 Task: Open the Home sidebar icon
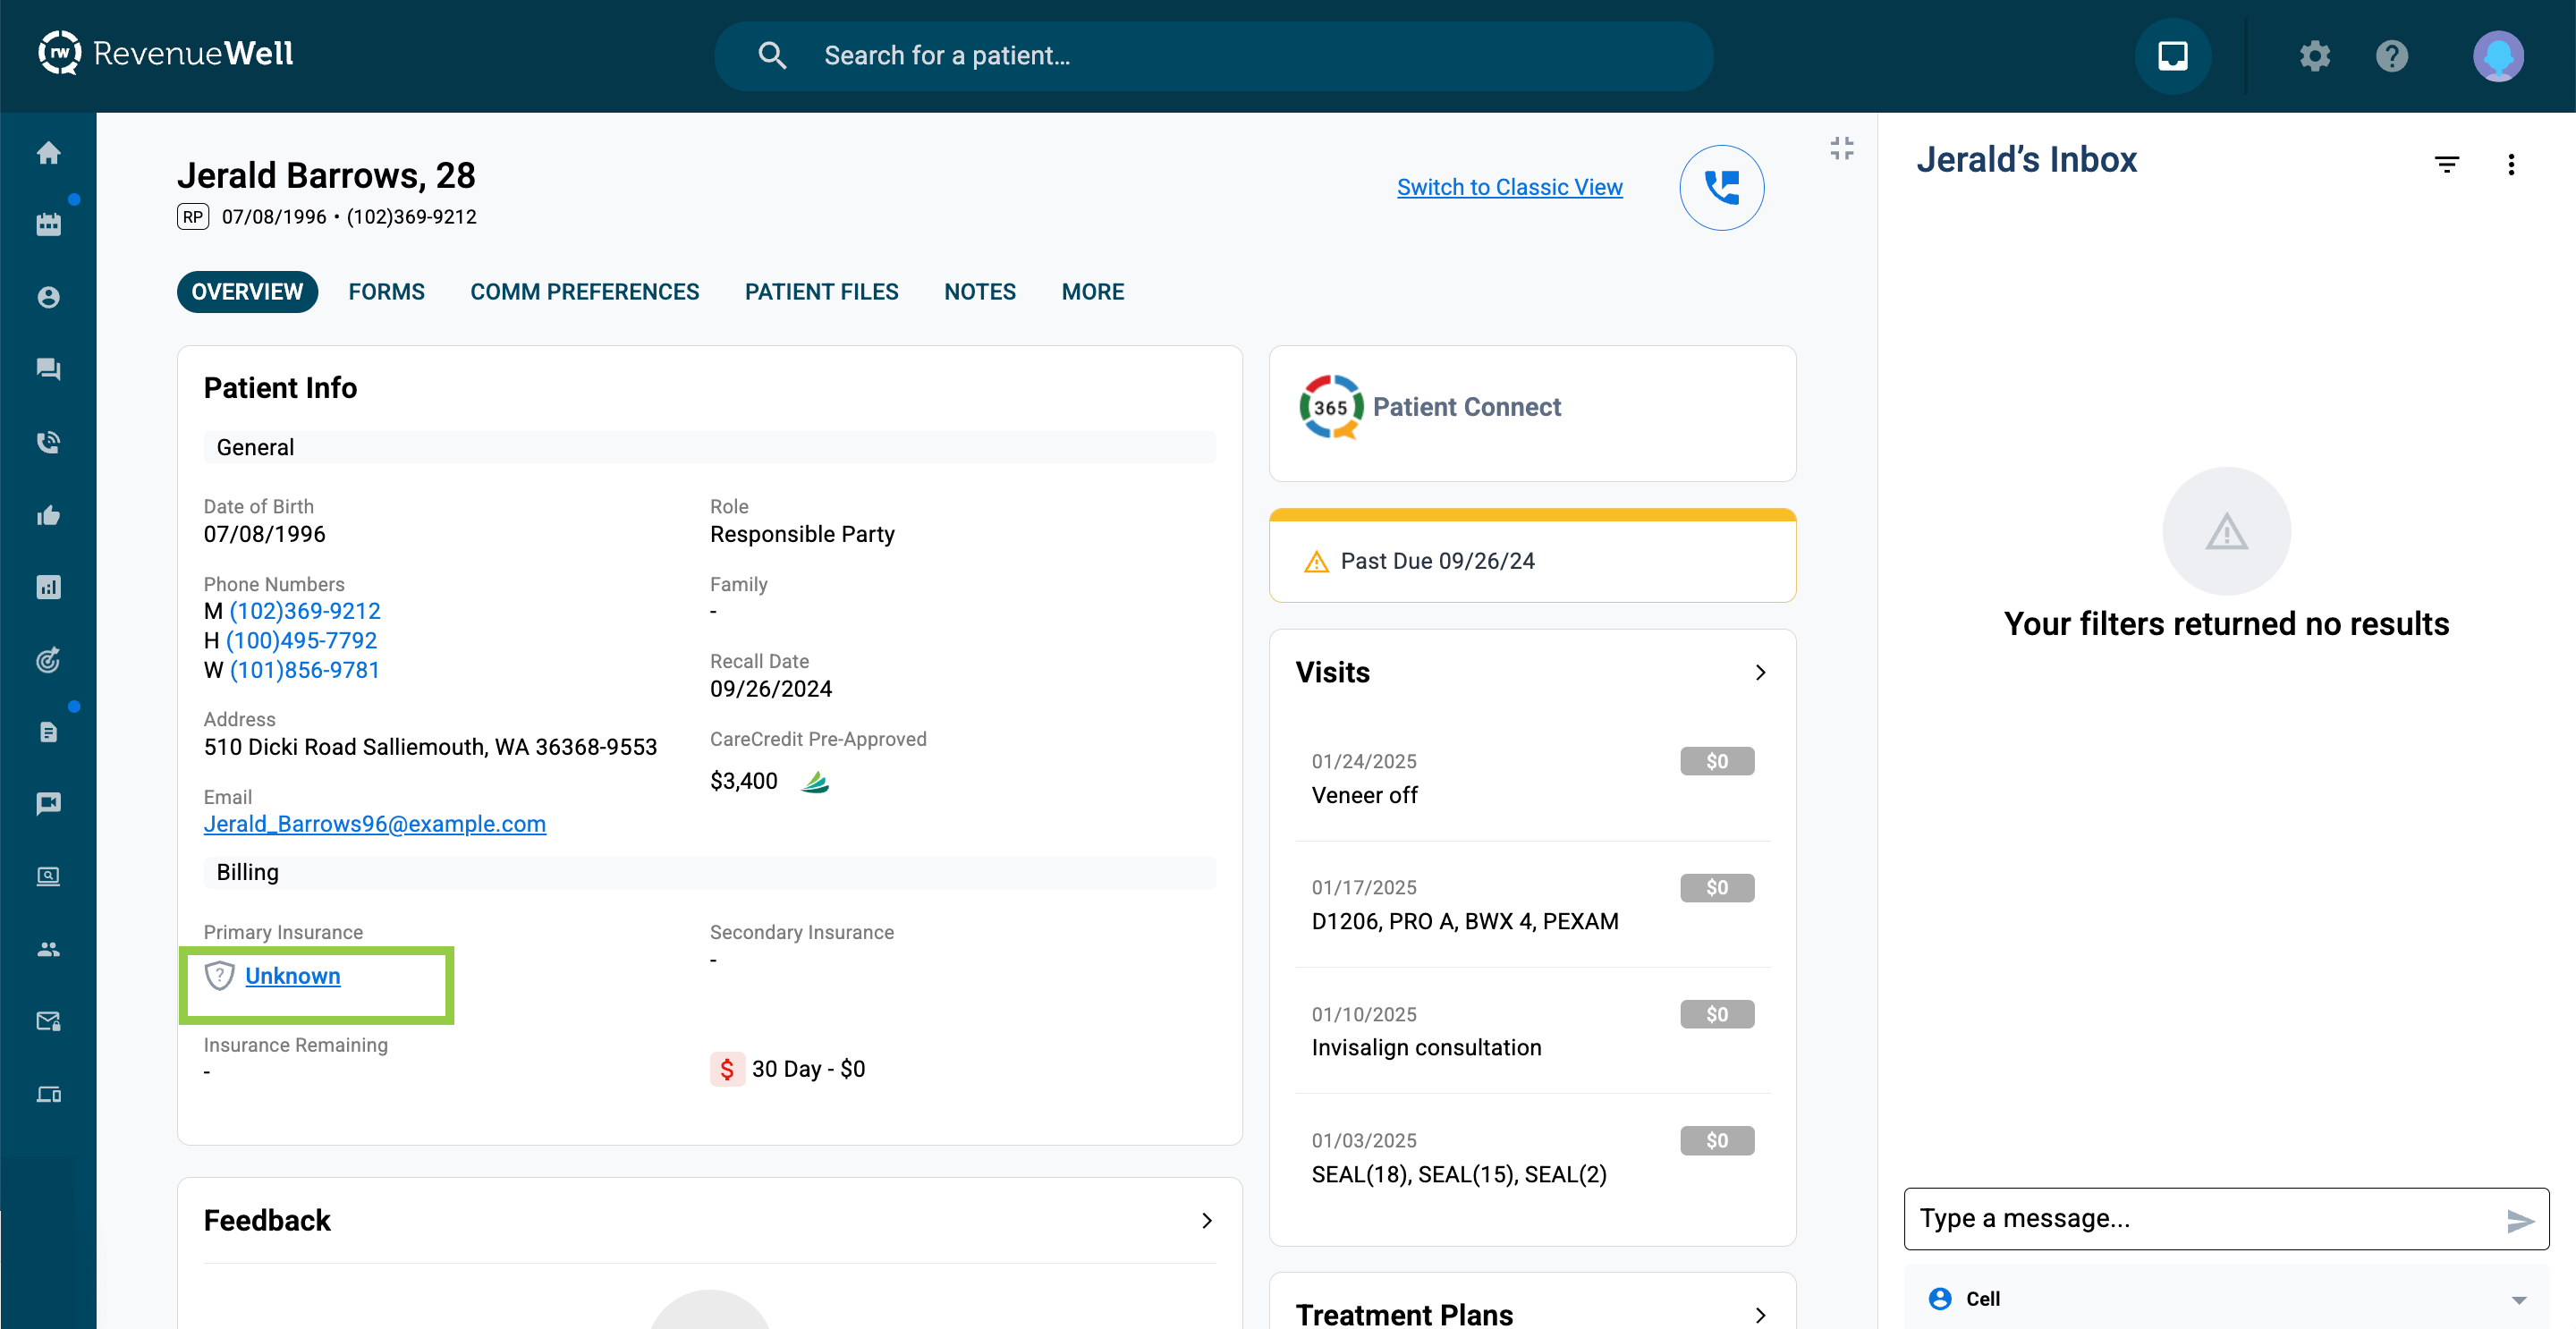point(48,153)
